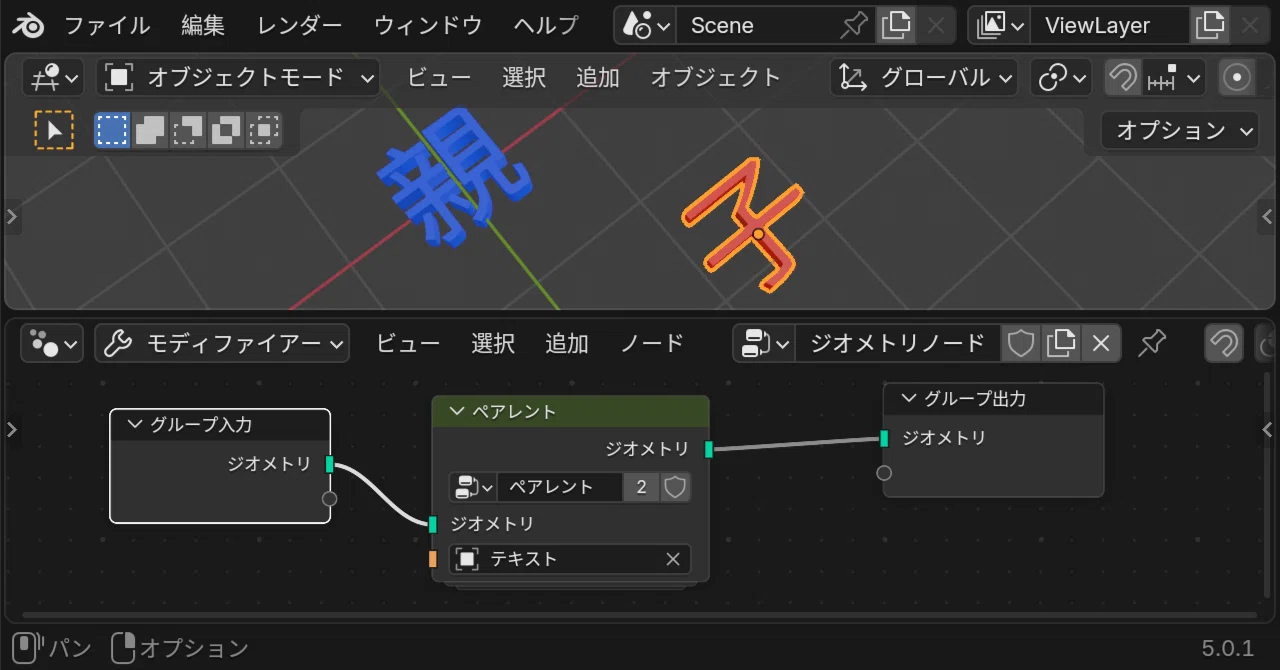This screenshot has width=1280, height=670.
Task: Clear the テキスト object field
Action: click(673, 559)
